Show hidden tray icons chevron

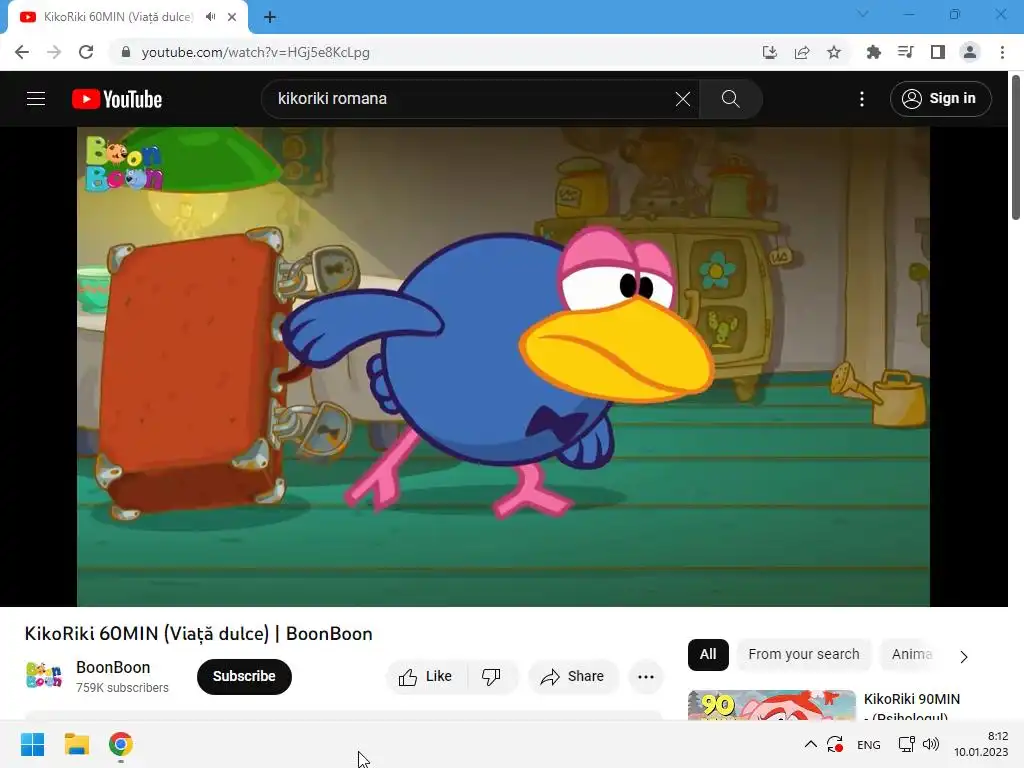[x=810, y=744]
